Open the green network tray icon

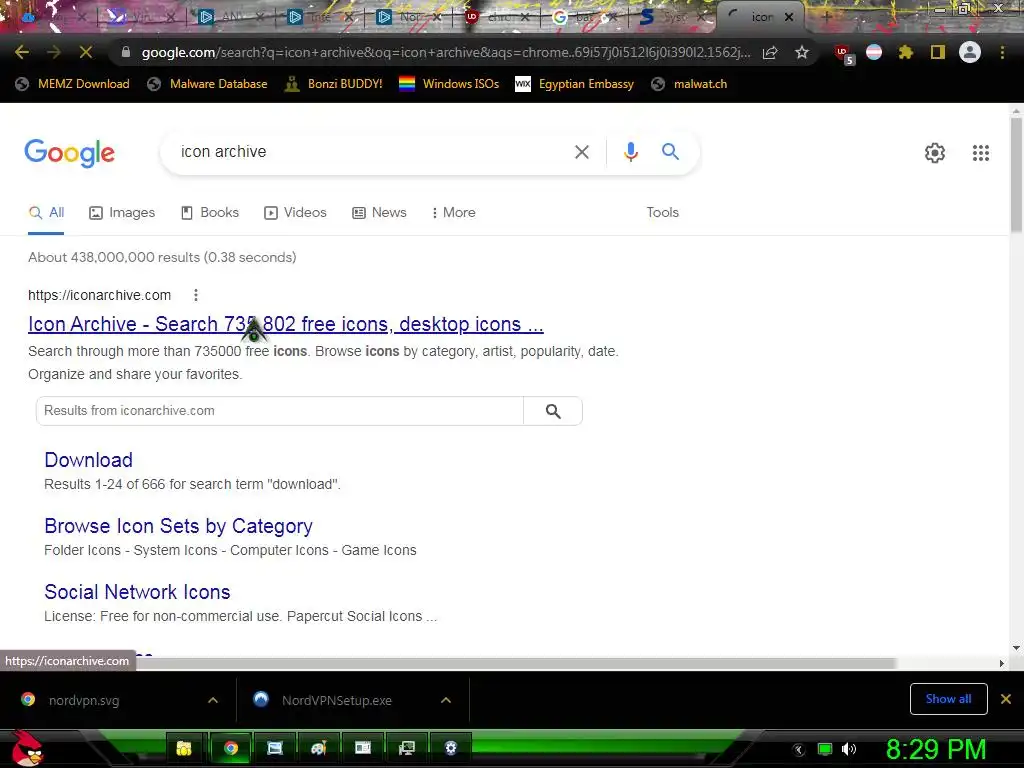pyautogui.click(x=825, y=749)
